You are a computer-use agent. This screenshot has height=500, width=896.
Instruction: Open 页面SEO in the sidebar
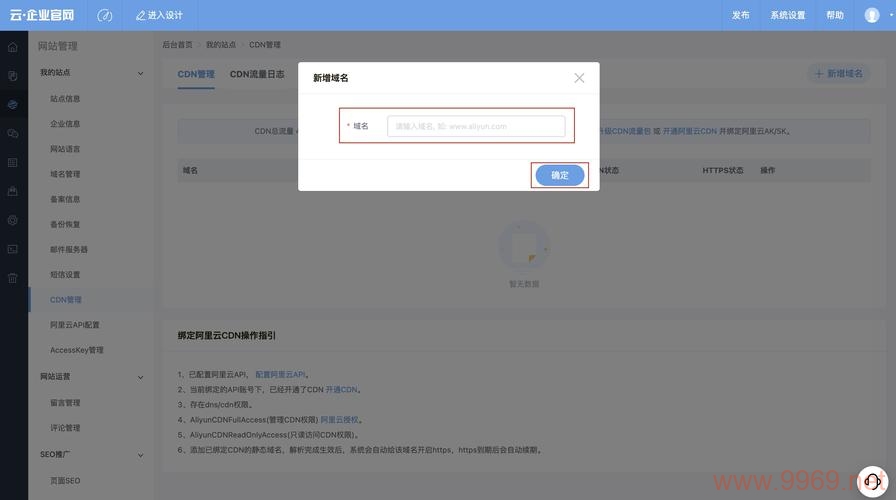click(x=65, y=481)
